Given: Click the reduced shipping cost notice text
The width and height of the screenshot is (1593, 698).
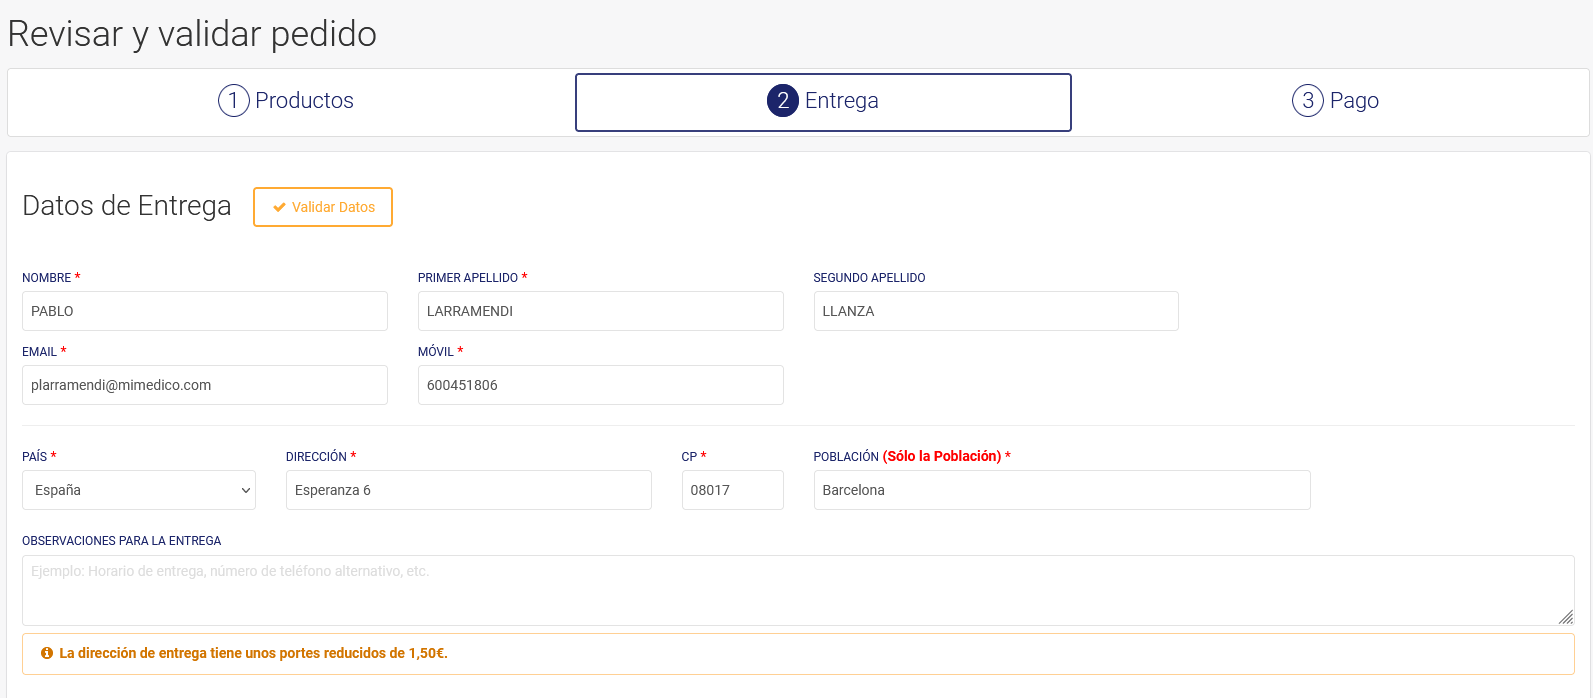Looking at the screenshot, I should [x=253, y=653].
